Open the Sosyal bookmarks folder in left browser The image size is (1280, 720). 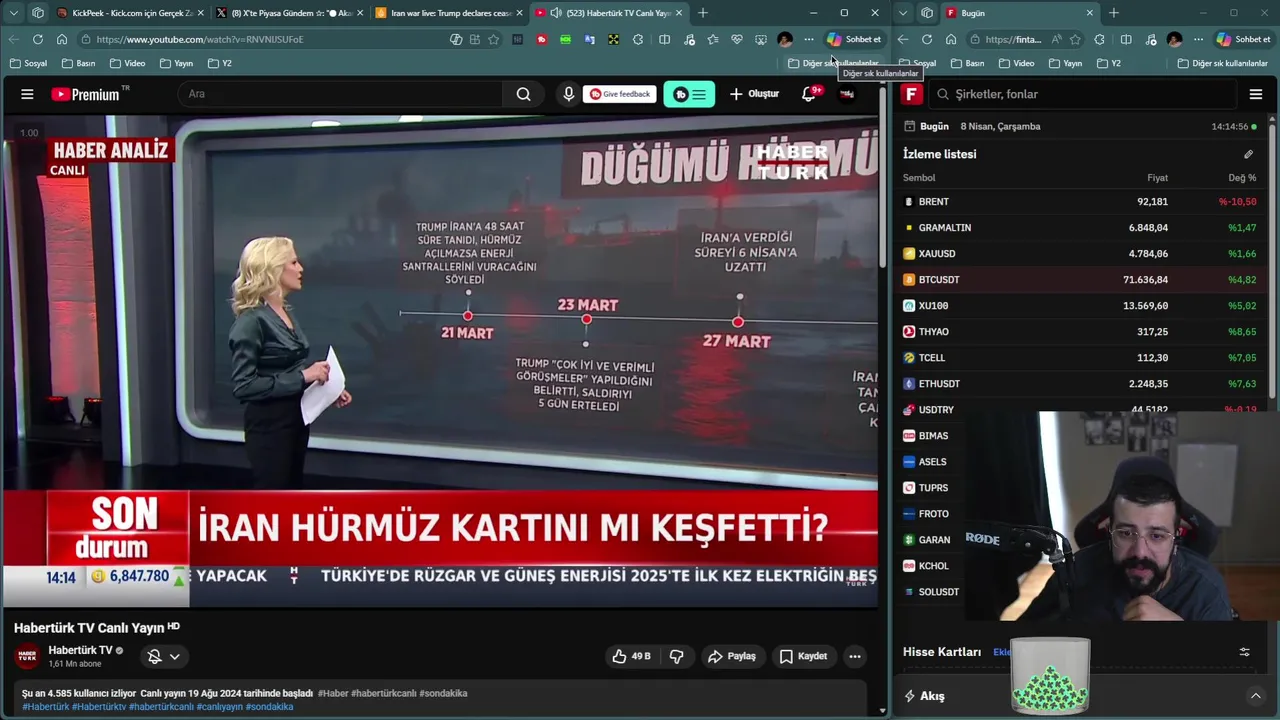28,63
